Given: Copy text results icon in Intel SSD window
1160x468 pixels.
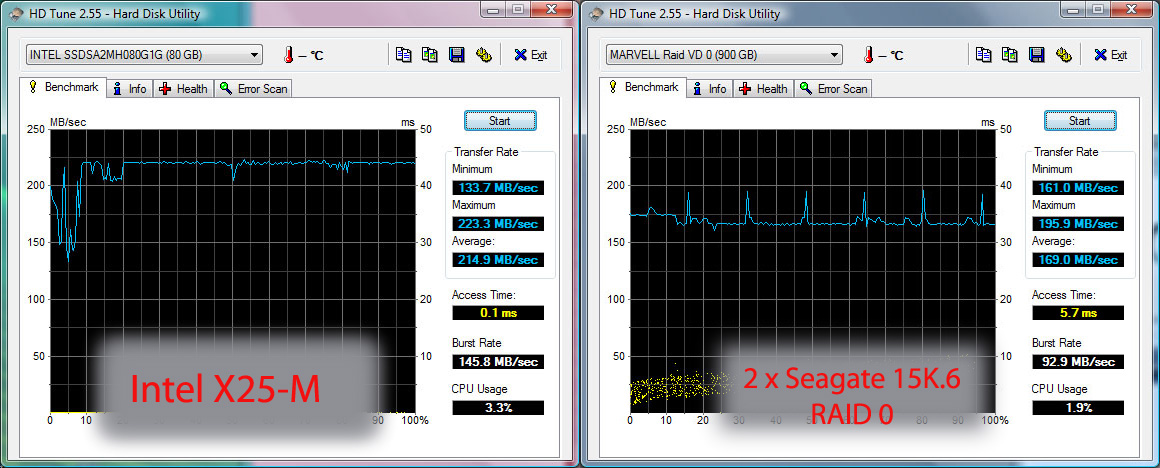Looking at the screenshot, I should coord(403,55).
